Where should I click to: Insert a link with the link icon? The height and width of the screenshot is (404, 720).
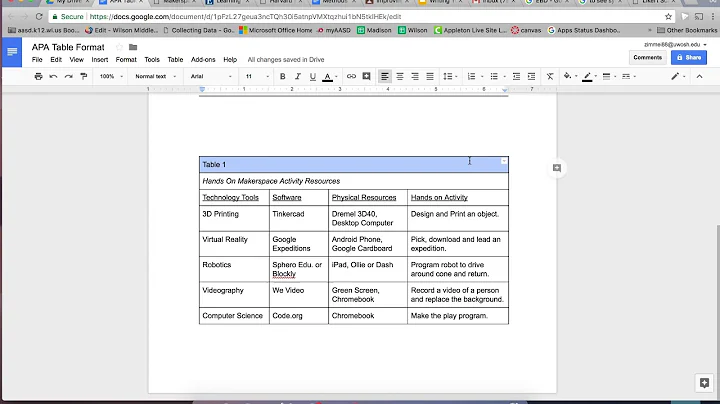[x=351, y=76]
